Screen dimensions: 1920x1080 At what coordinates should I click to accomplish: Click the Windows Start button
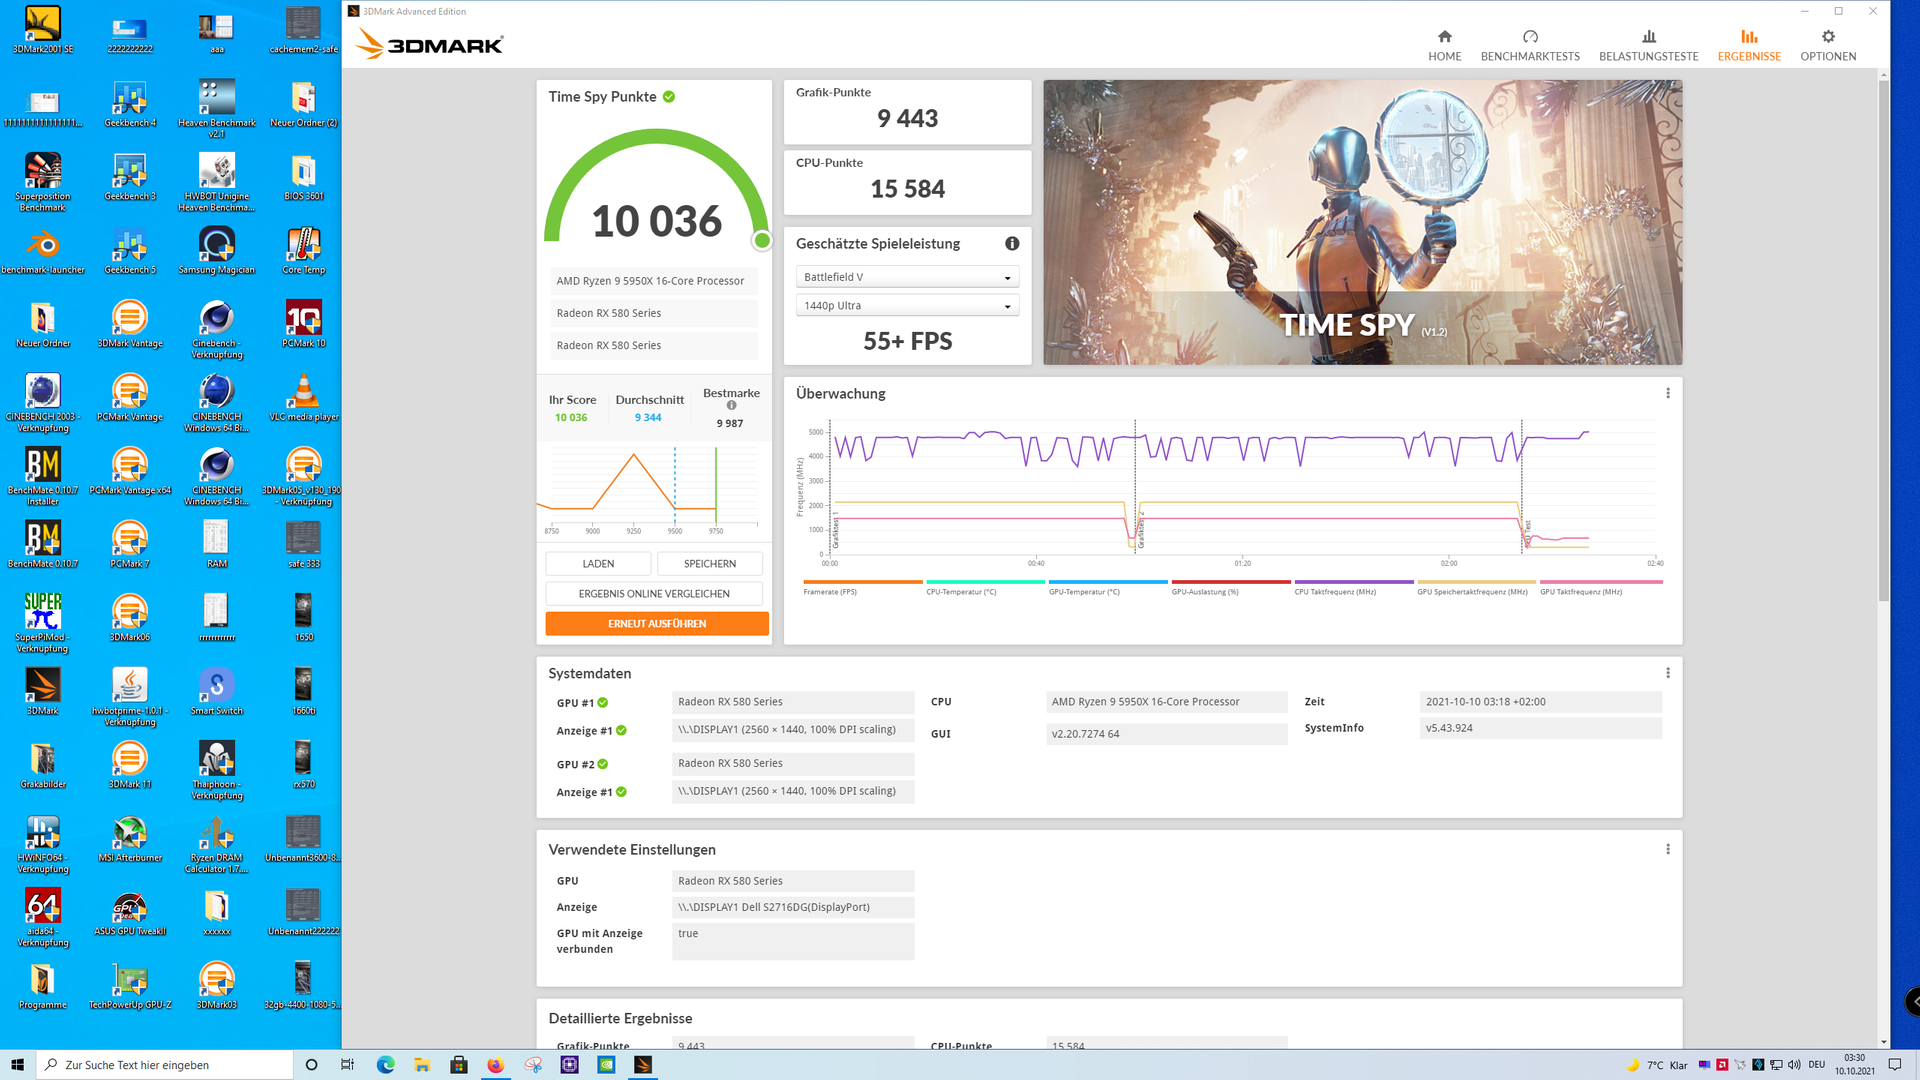tap(17, 1065)
